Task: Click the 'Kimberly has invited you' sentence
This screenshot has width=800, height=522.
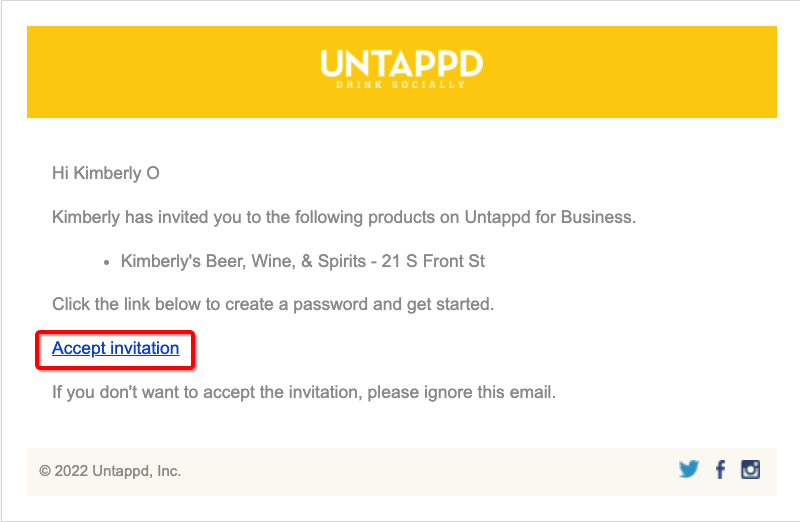Action: pyautogui.click(x=344, y=217)
